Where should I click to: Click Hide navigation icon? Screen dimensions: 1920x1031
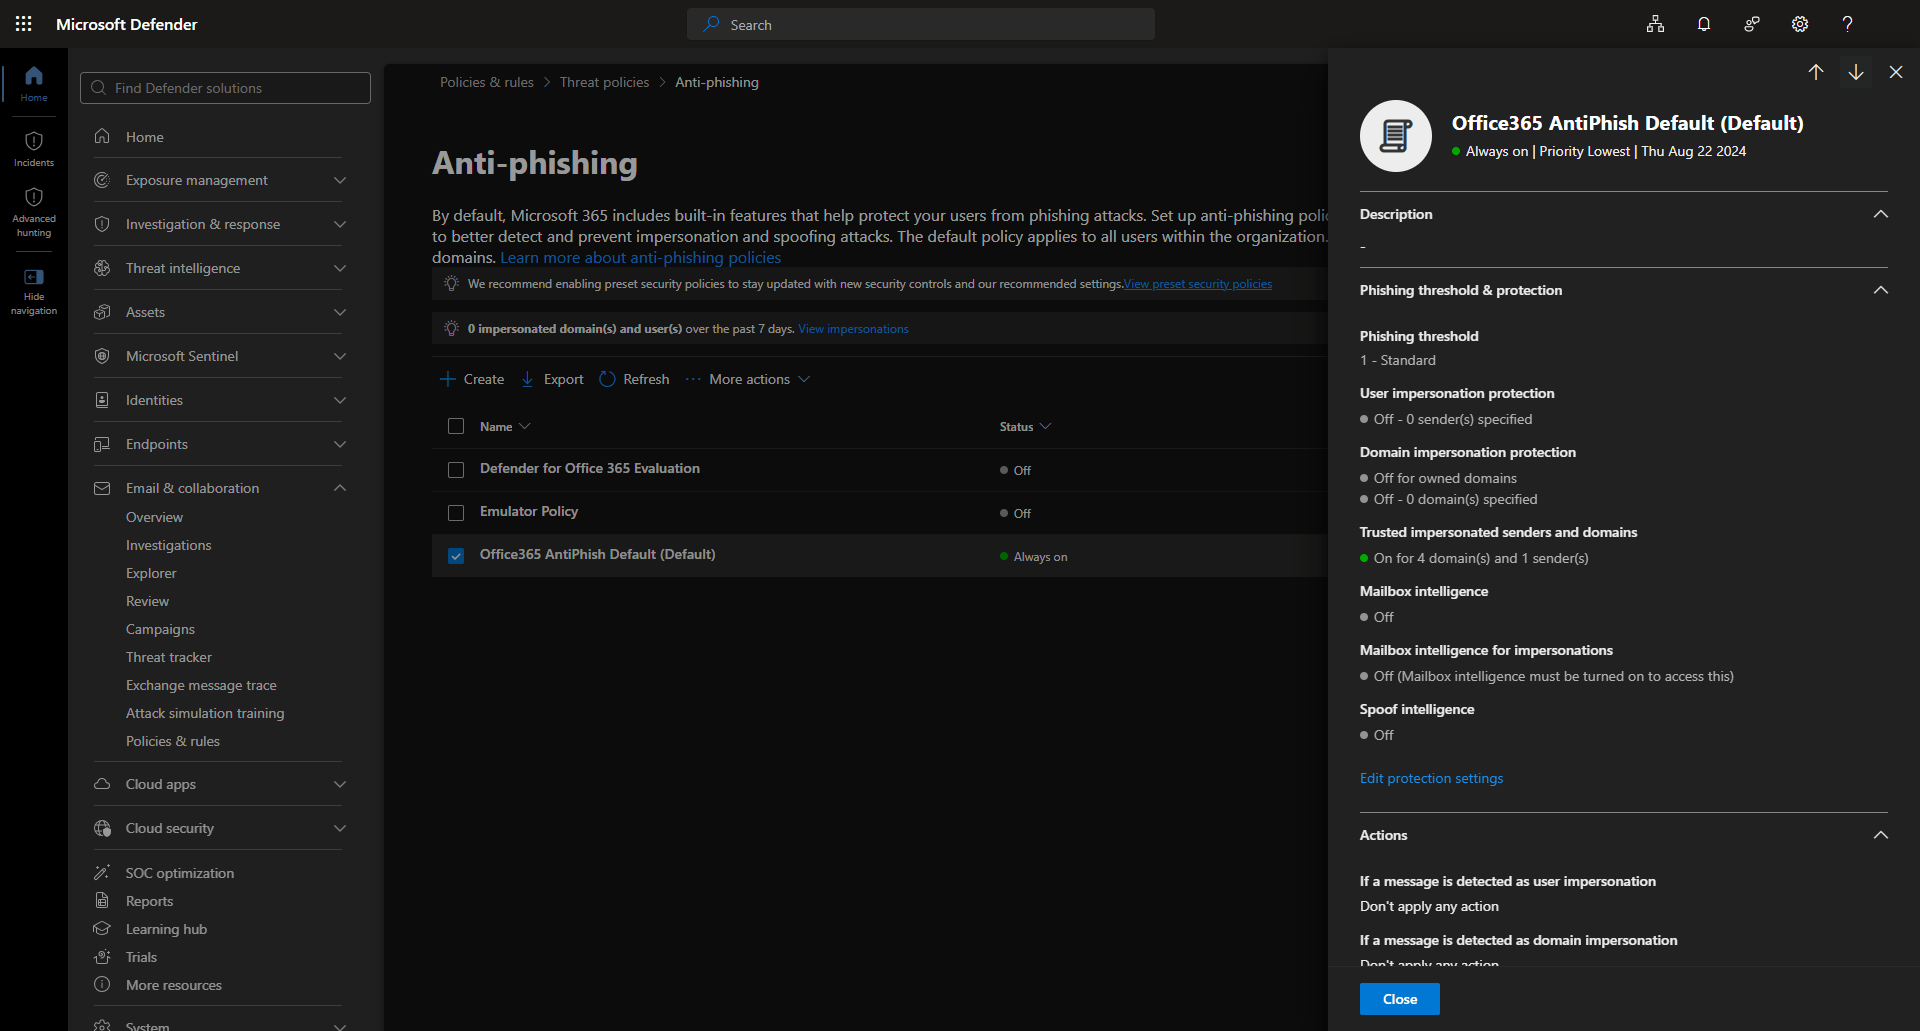[x=34, y=277]
